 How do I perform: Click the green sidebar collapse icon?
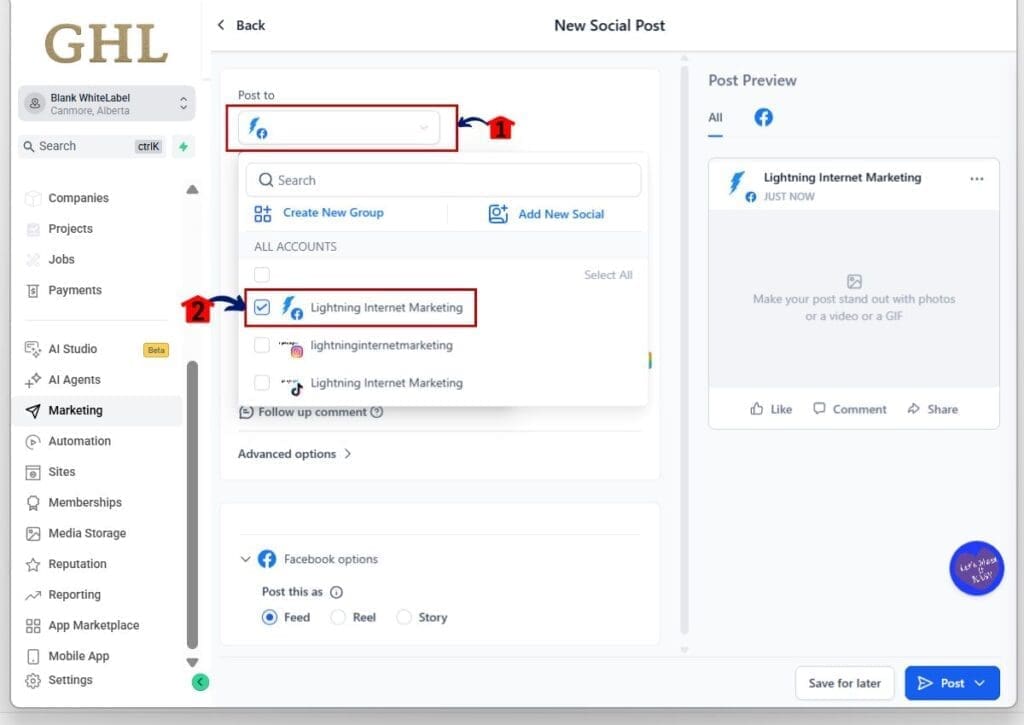pyautogui.click(x=200, y=683)
